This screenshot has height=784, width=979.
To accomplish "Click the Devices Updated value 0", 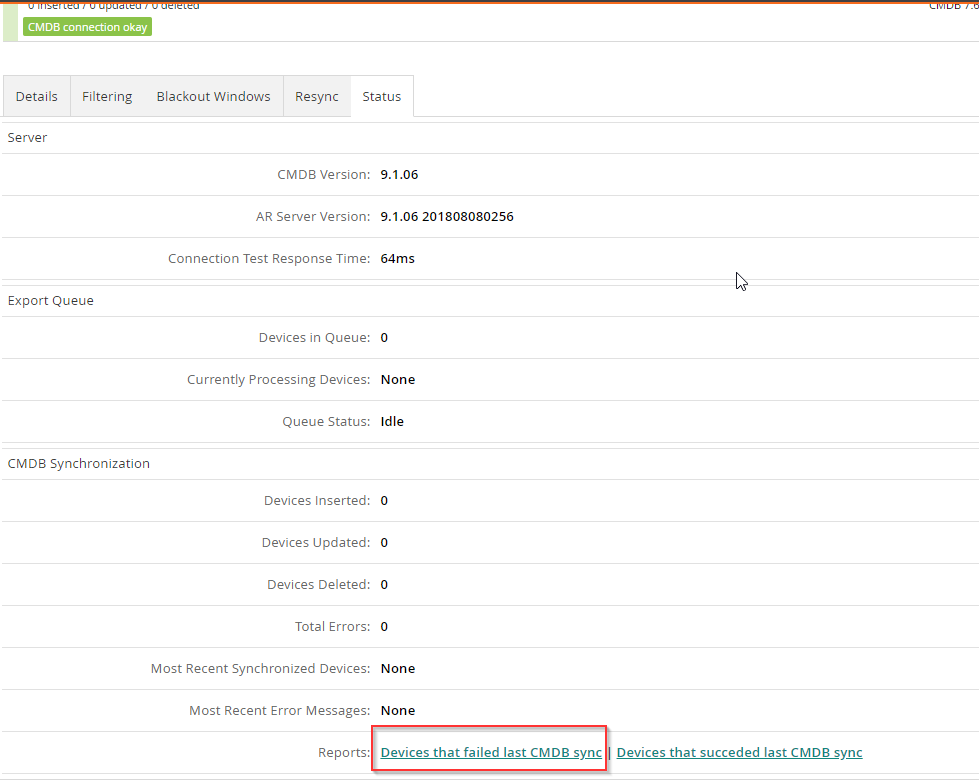I will [384, 542].
